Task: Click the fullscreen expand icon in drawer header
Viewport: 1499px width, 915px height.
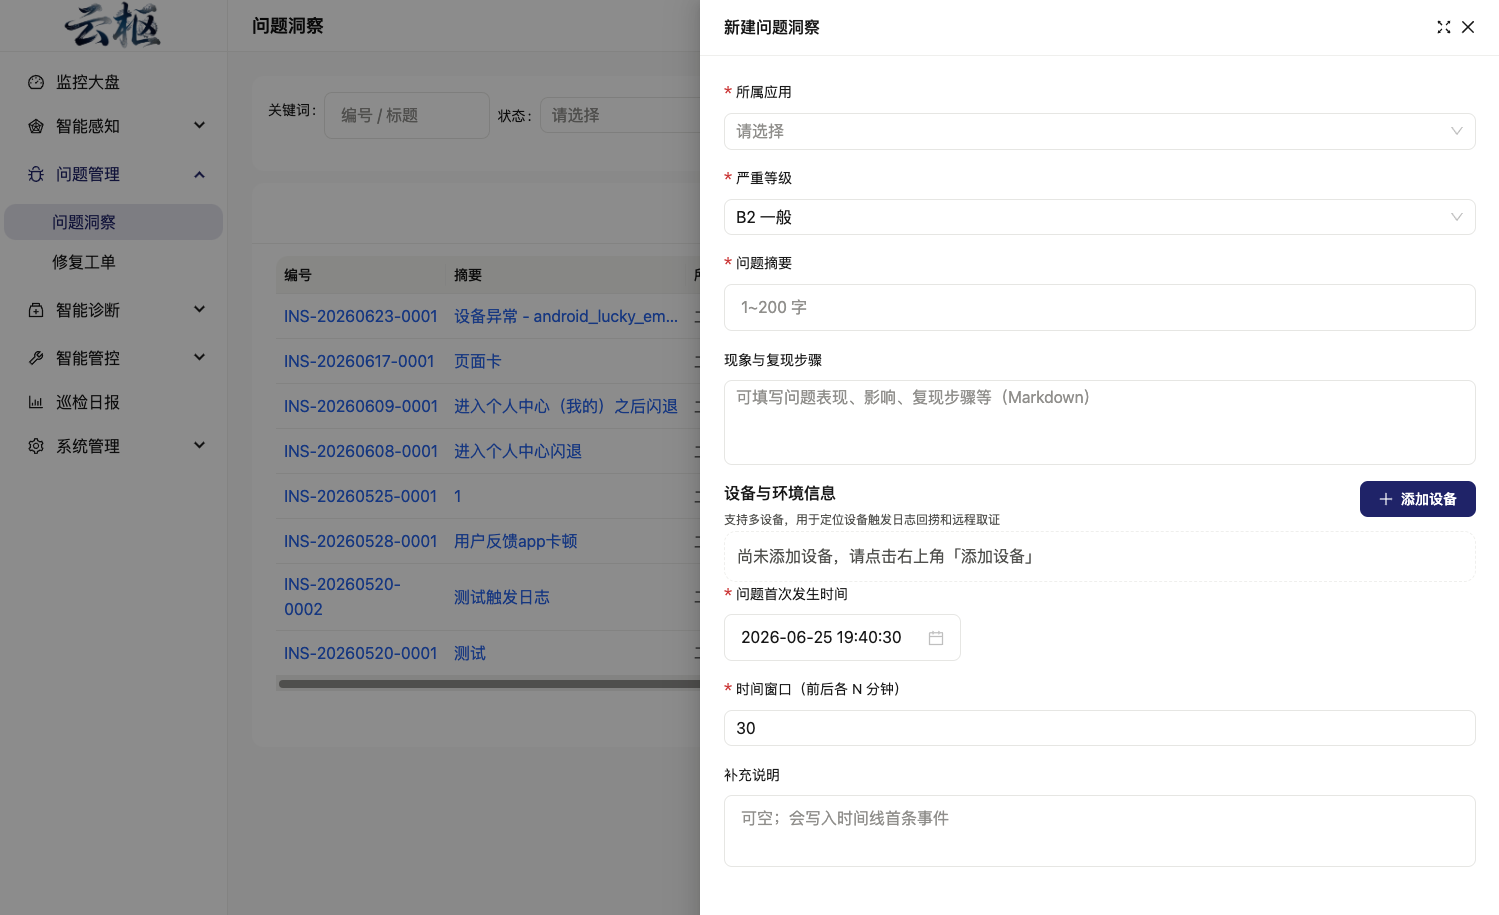Action: tap(1444, 27)
